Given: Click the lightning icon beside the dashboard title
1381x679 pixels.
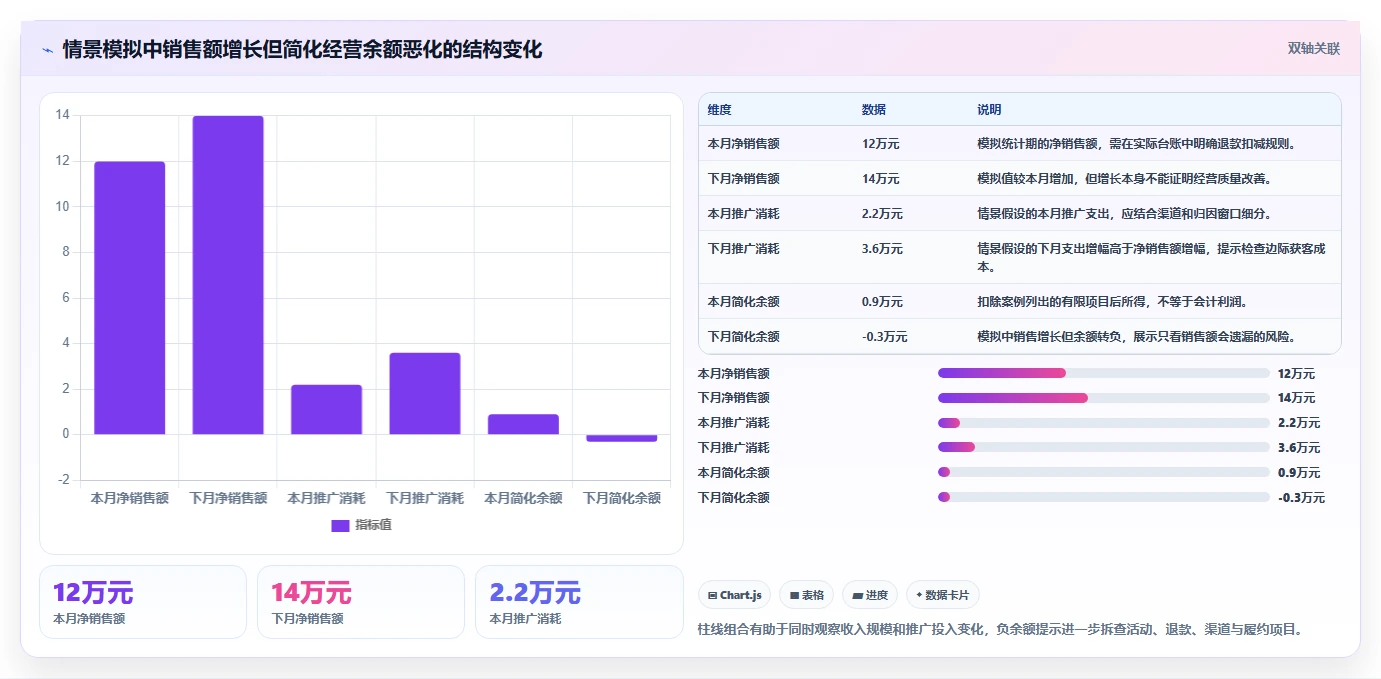Looking at the screenshot, I should 48,50.
